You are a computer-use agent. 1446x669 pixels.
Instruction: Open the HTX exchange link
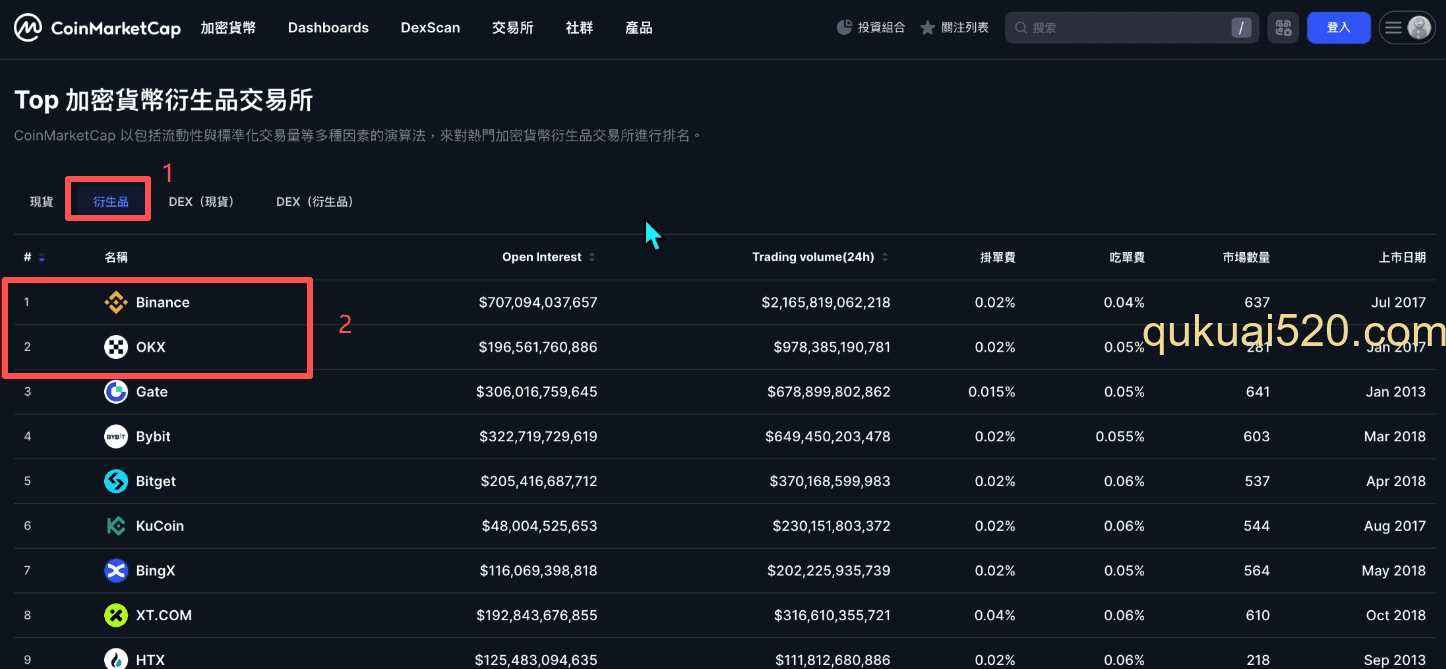click(150, 660)
